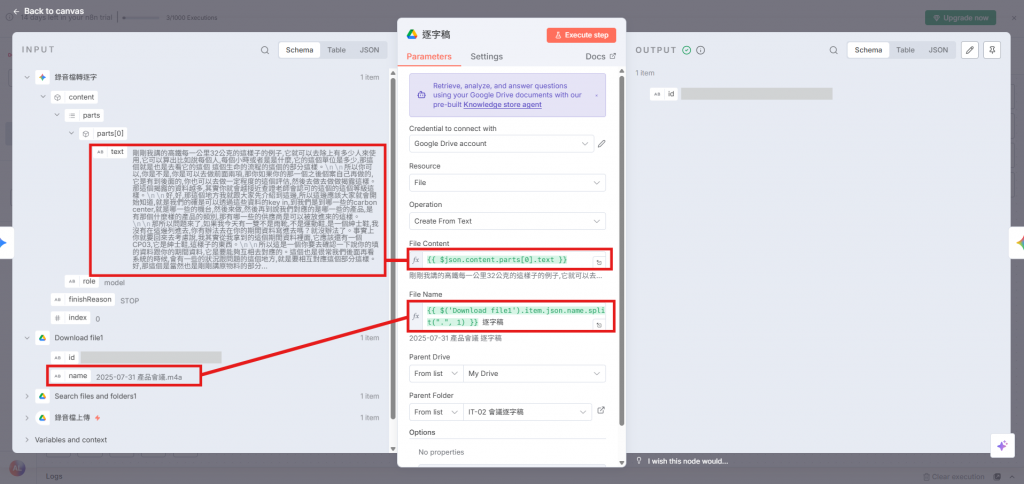Expand the 錄音檔上傳 node
Screen dimensions: 1024x484
coord(27,417)
